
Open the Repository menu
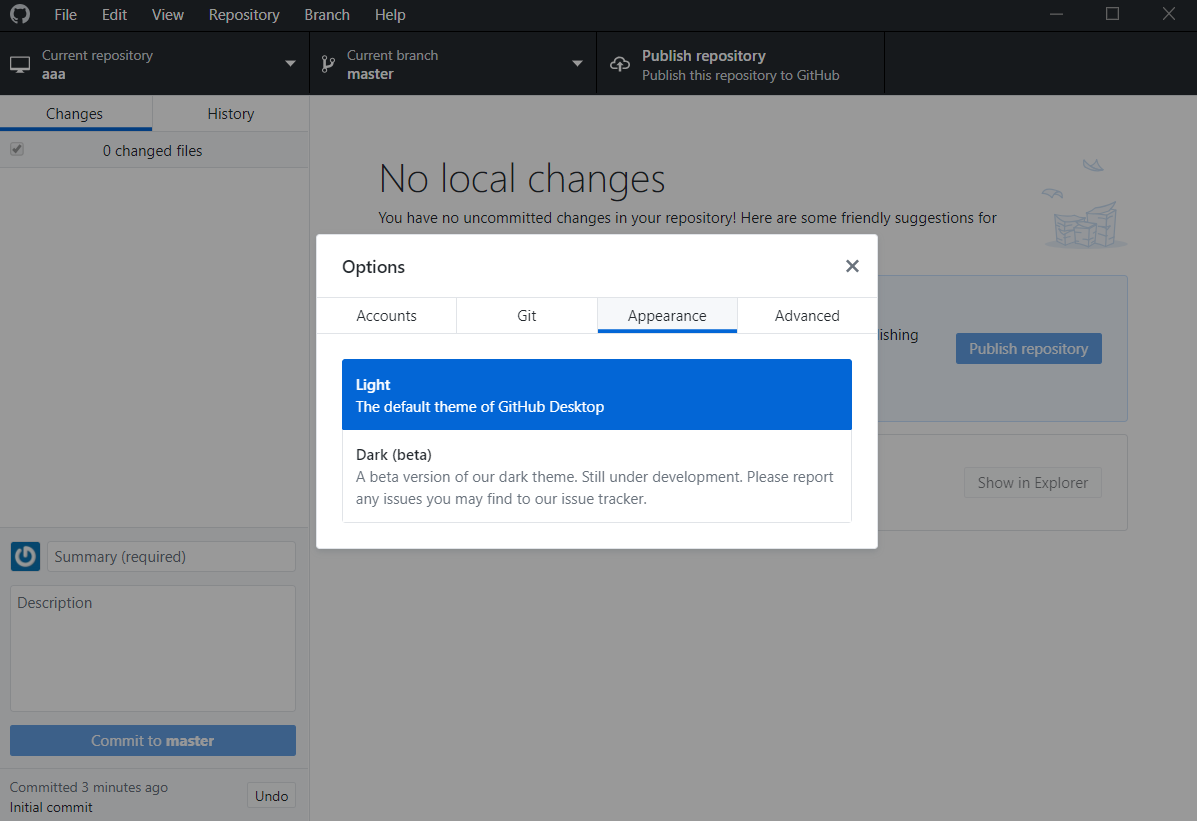(x=244, y=15)
